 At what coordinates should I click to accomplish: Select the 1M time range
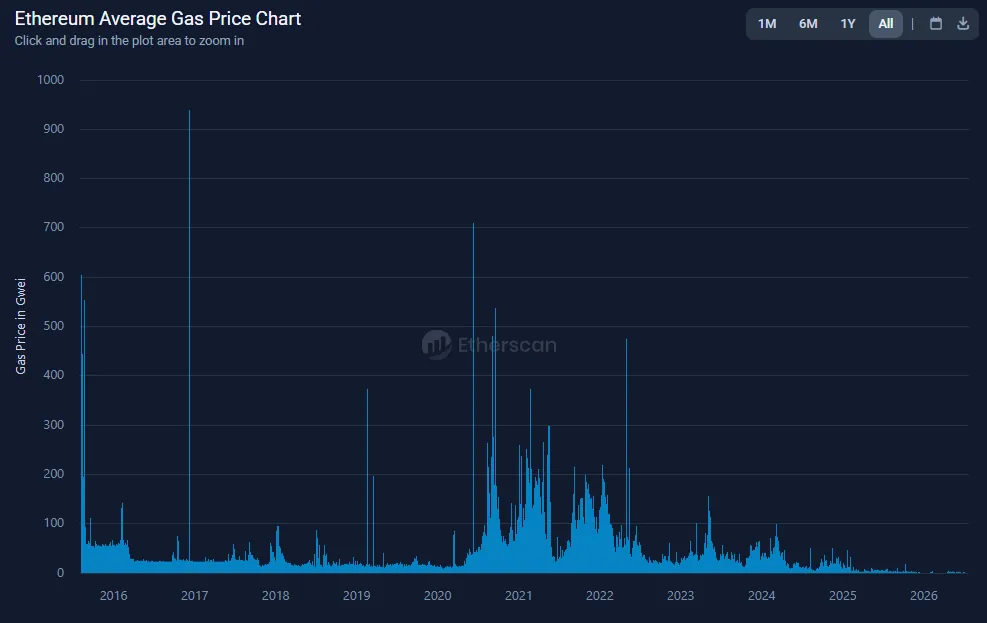767,24
